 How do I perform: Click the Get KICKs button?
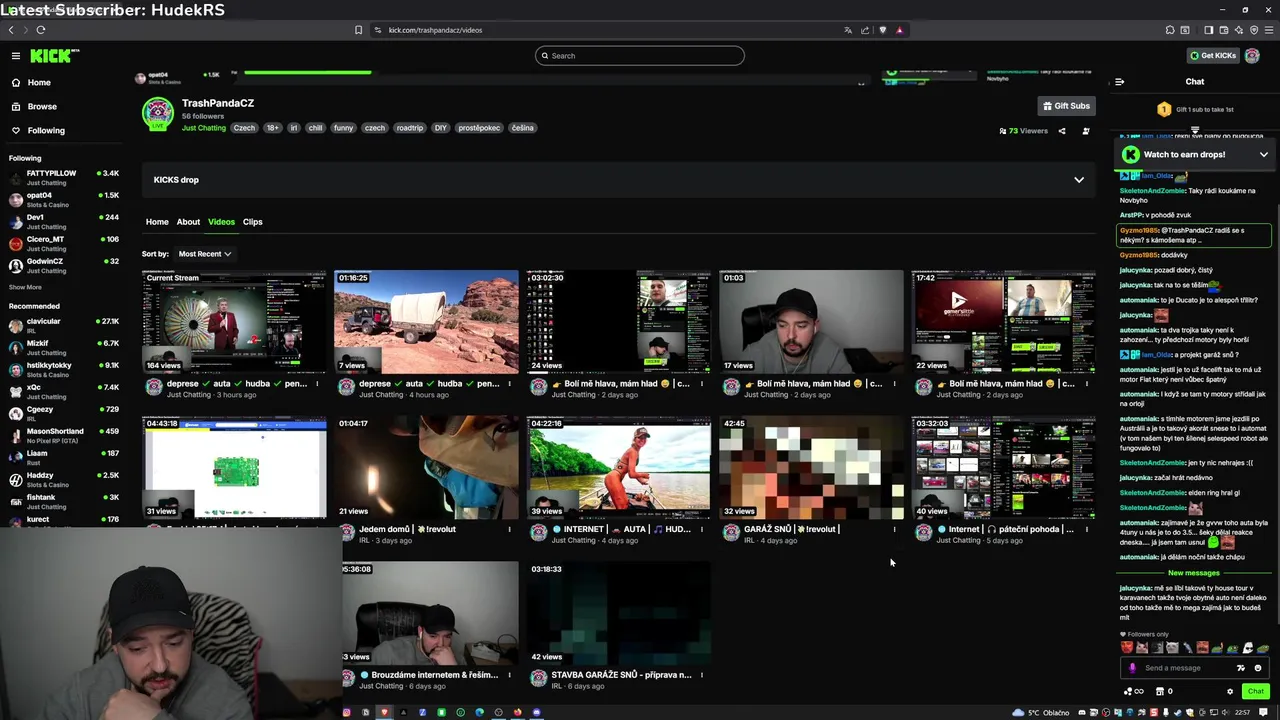[x=1212, y=56]
